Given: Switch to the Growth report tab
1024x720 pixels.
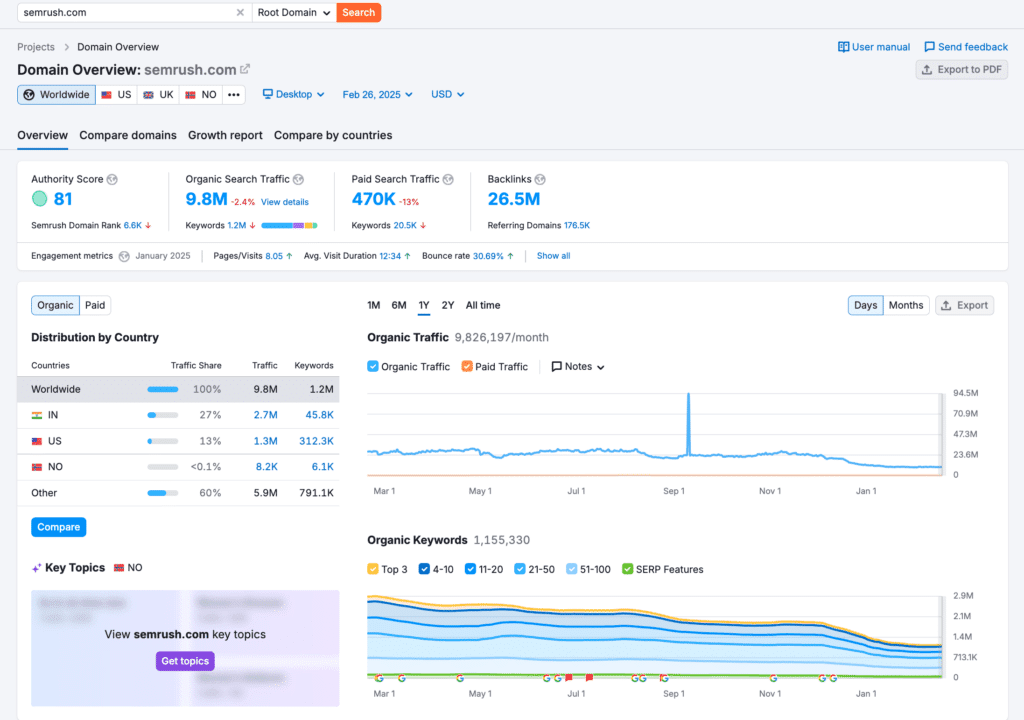Looking at the screenshot, I should click(x=225, y=135).
